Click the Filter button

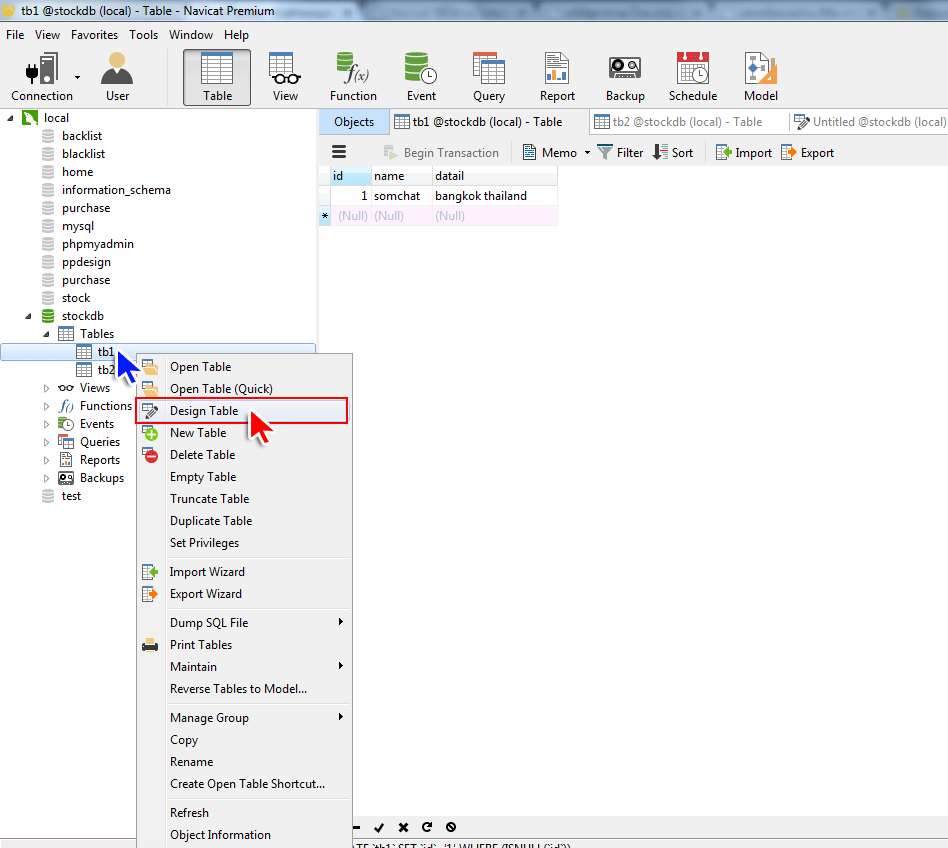pyautogui.click(x=620, y=153)
